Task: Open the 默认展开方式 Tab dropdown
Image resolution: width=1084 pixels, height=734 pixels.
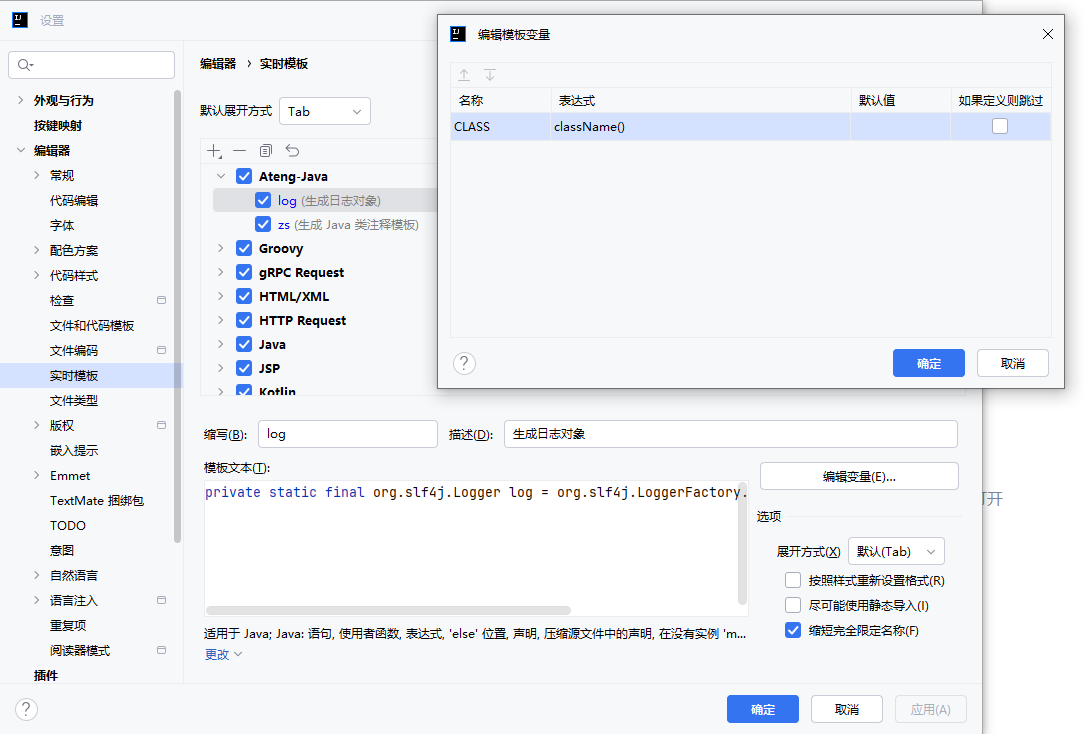Action: pos(325,111)
